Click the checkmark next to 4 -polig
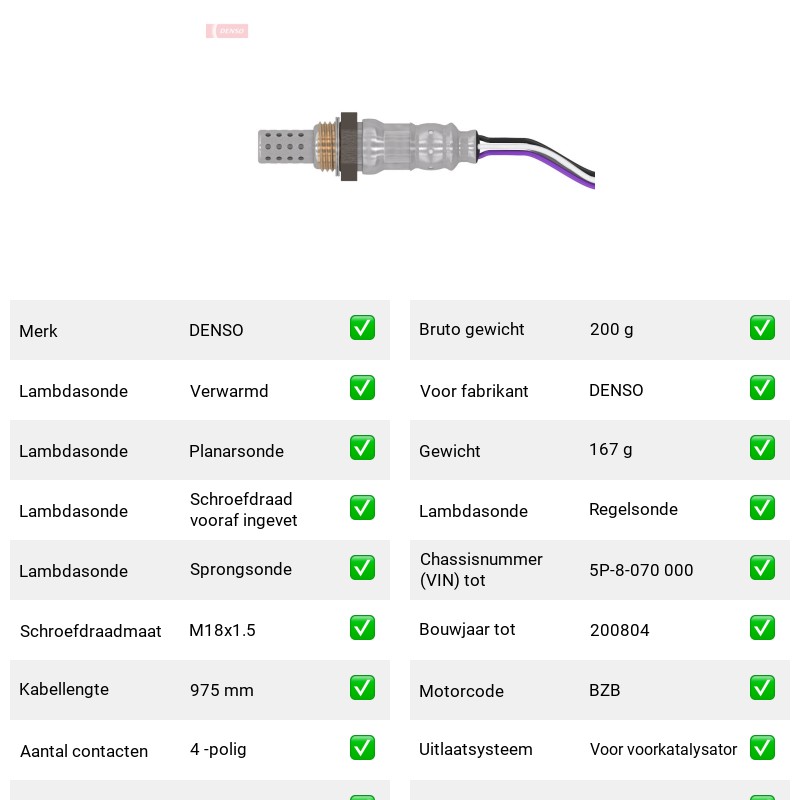This screenshot has height=800, width=800. coord(362,747)
